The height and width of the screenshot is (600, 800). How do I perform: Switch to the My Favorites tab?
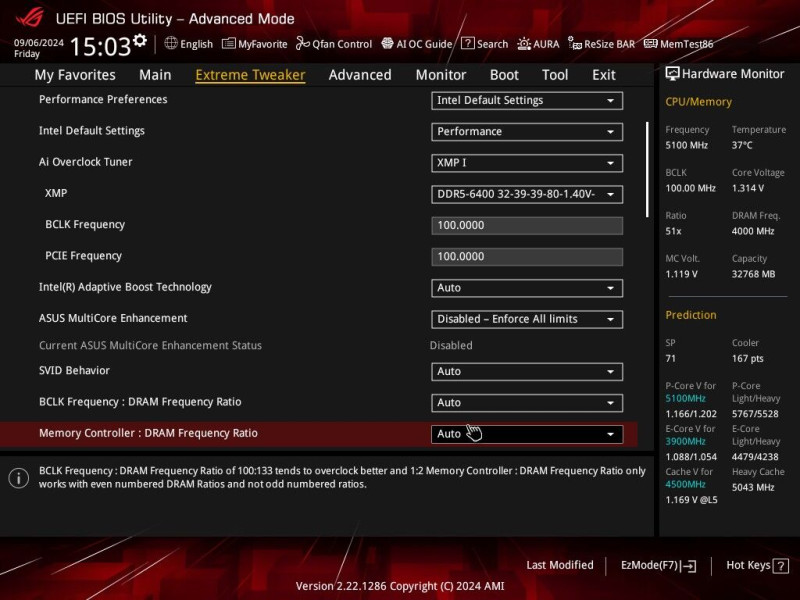pyautogui.click(x=75, y=75)
